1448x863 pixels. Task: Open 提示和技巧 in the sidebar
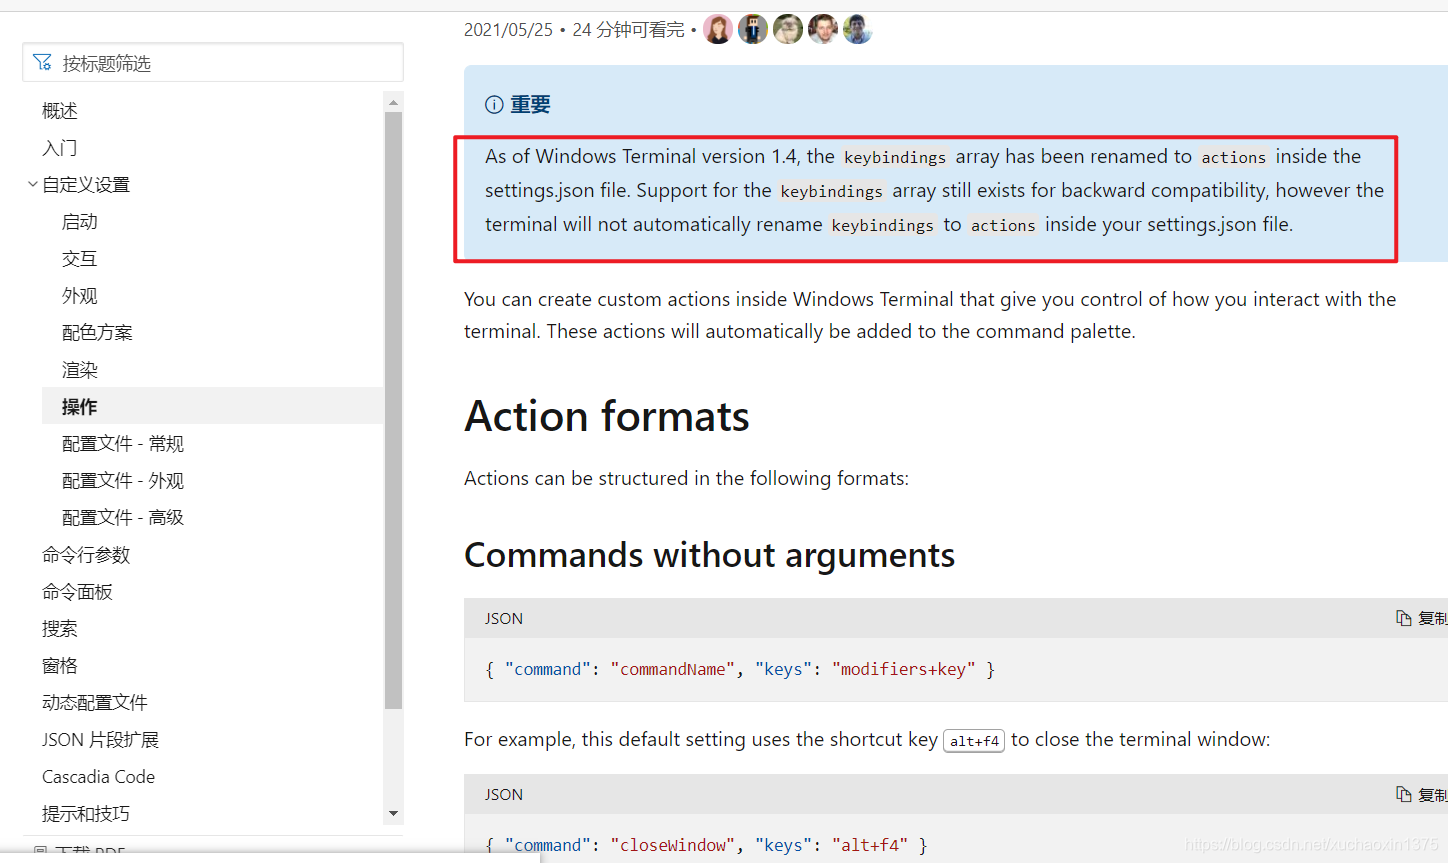click(x=86, y=813)
